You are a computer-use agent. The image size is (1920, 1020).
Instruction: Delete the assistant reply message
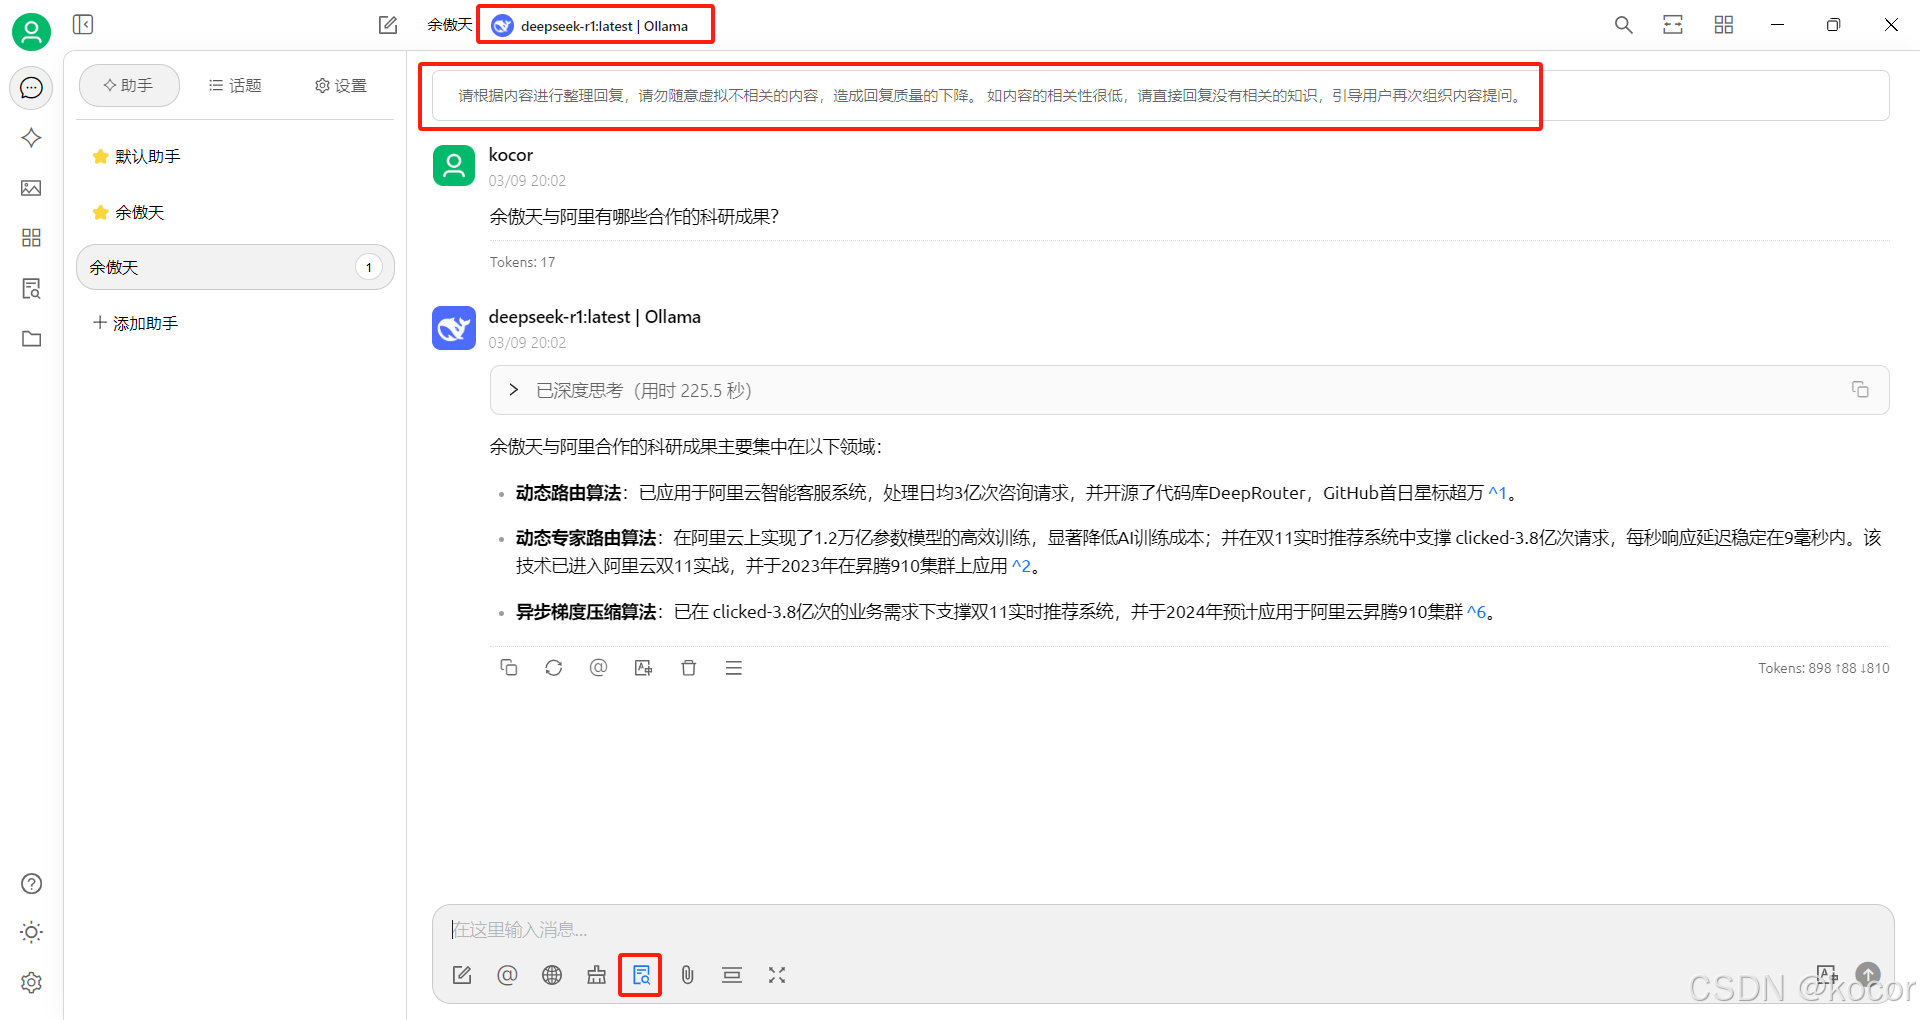coord(688,668)
